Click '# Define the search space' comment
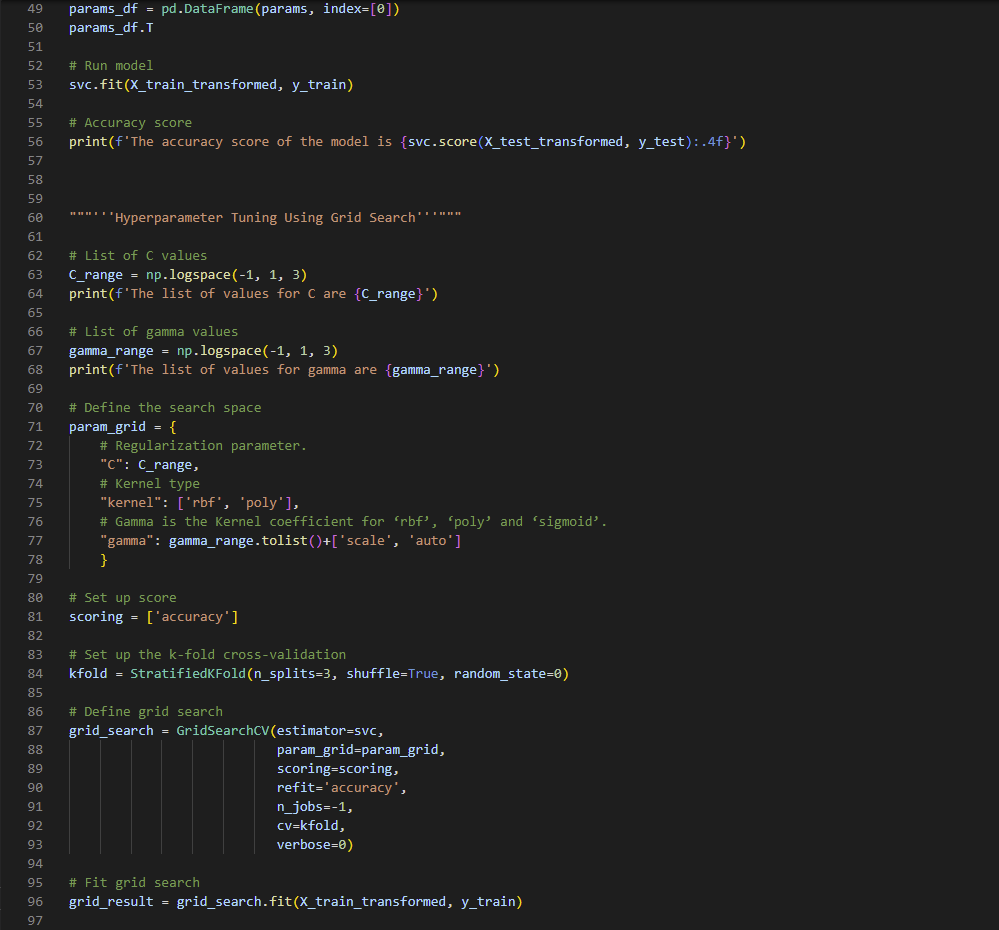The width and height of the screenshot is (999, 930). 165,408
